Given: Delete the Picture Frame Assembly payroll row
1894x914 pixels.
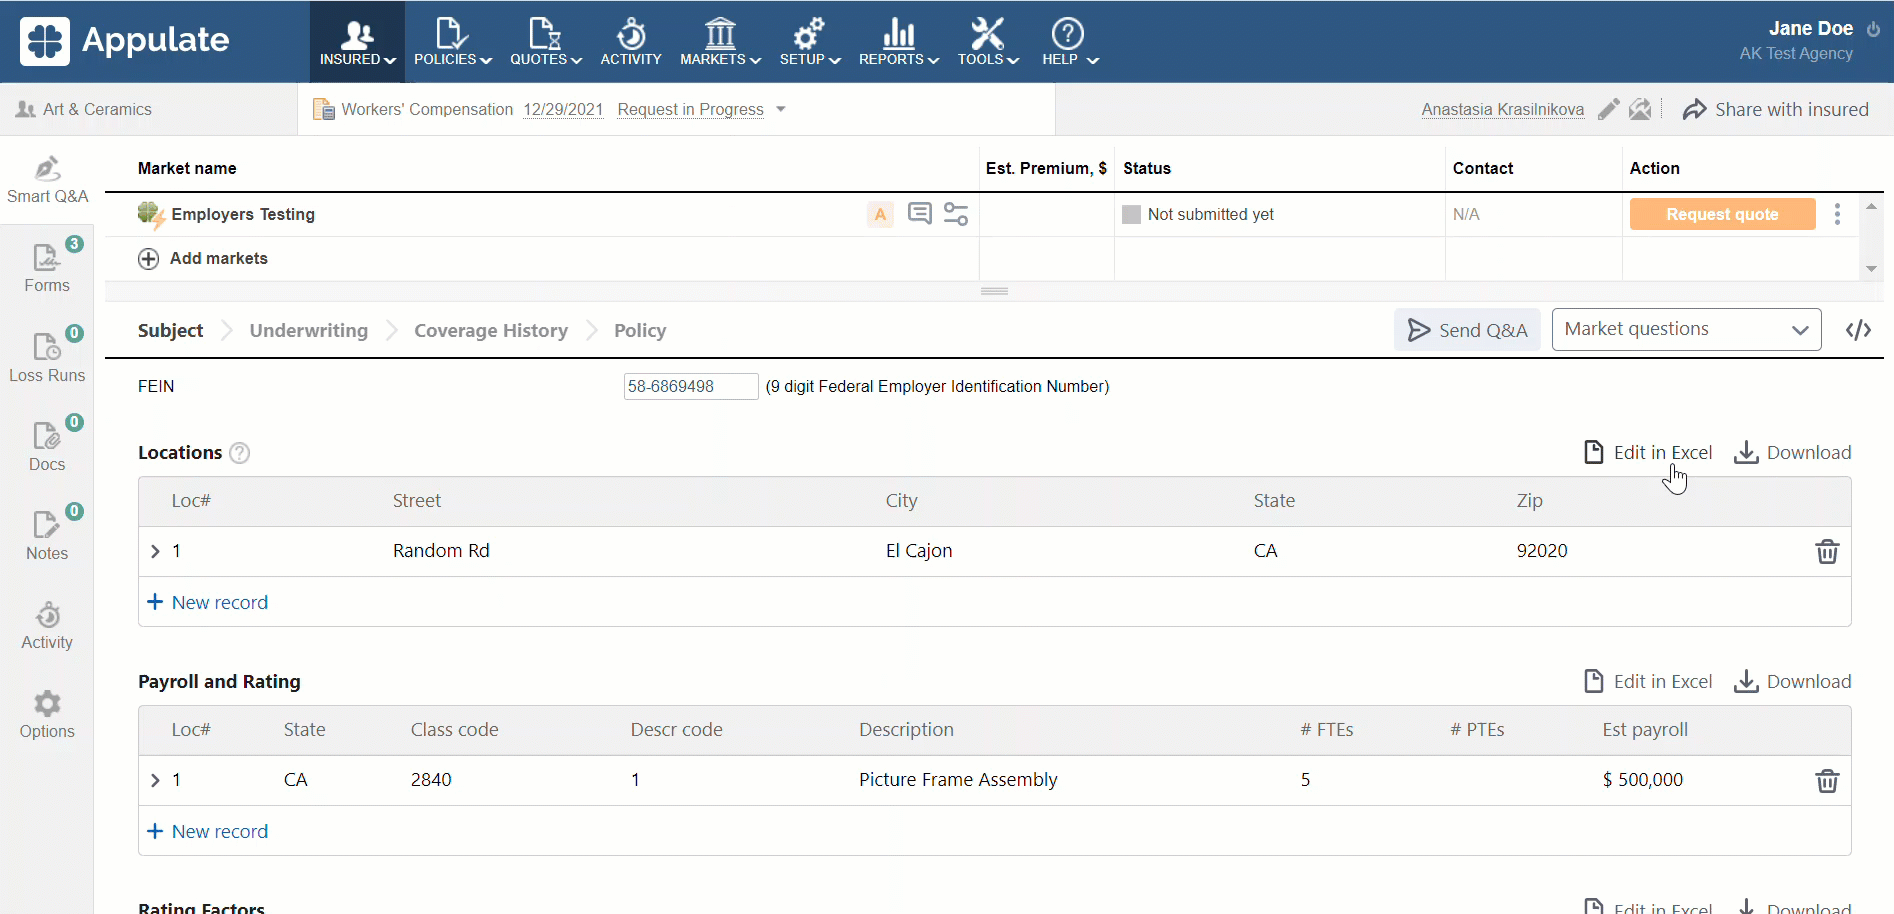Looking at the screenshot, I should (x=1826, y=781).
